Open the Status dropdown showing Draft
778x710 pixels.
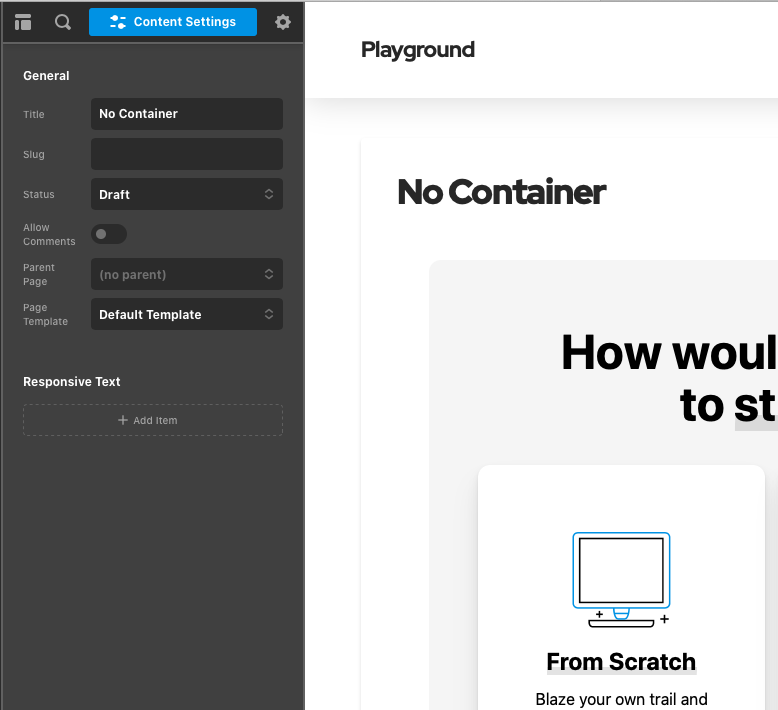tap(186, 194)
